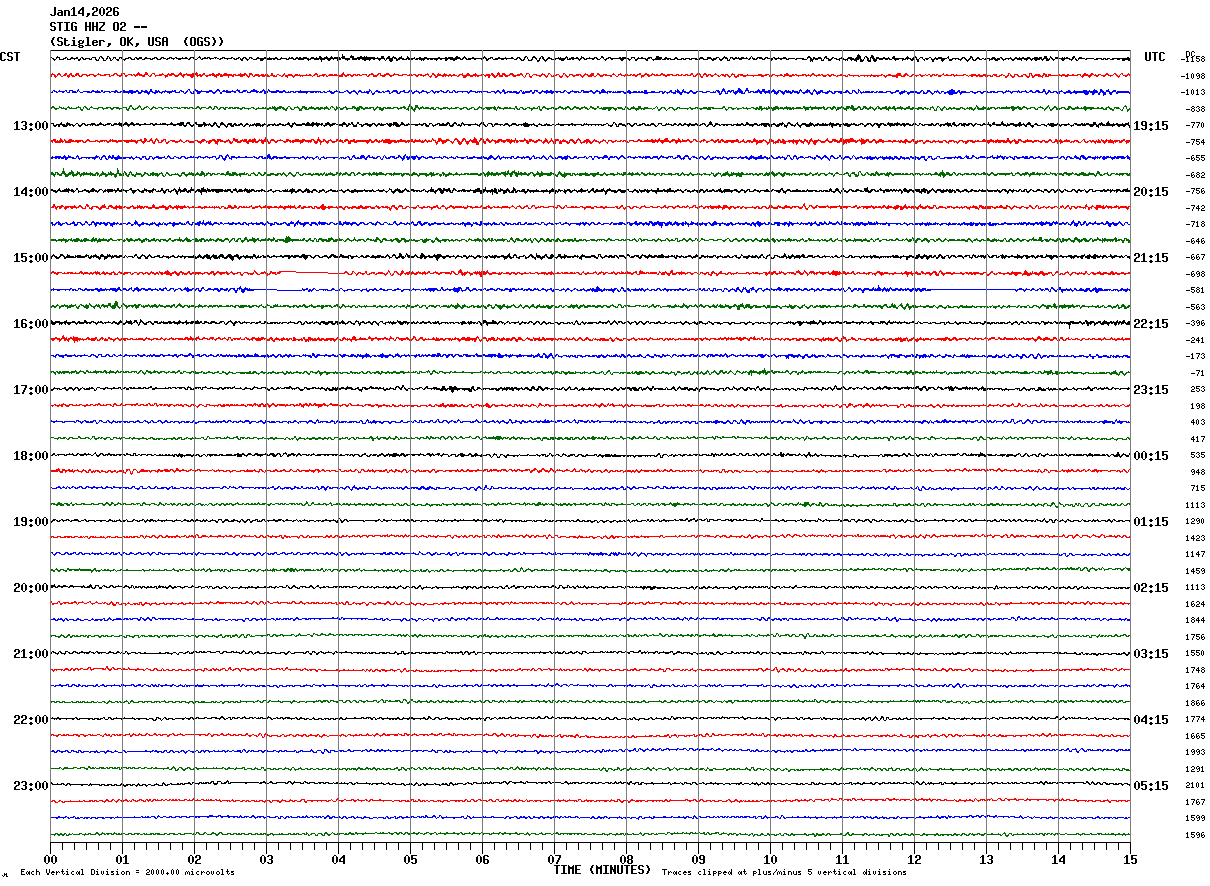Click the TIME (MINUTES) axis title

point(602,870)
